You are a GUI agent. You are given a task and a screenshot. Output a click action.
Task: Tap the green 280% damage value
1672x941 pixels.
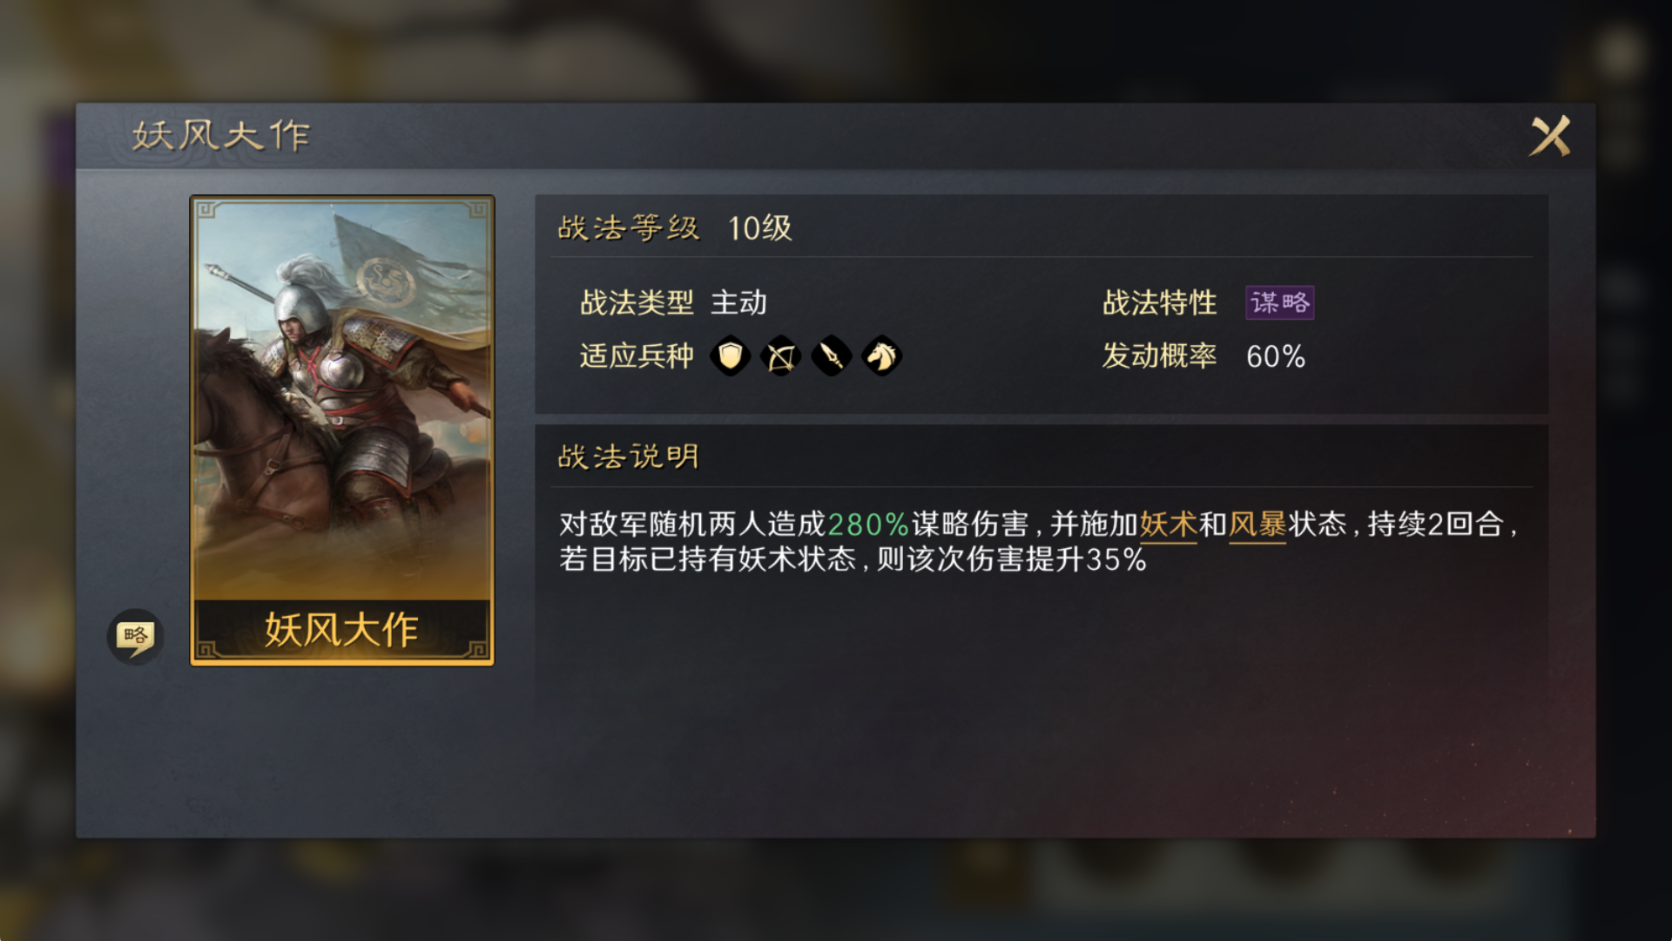[x=868, y=524]
